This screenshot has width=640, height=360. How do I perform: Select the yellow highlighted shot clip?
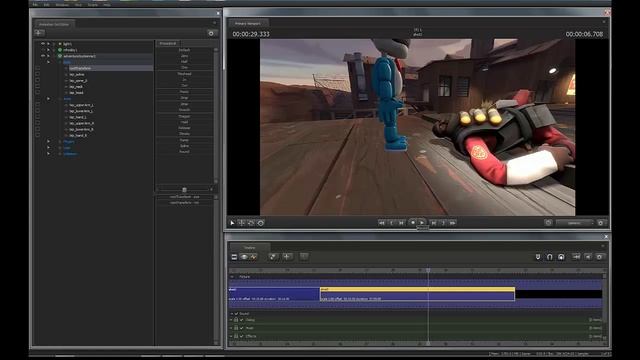coord(417,294)
